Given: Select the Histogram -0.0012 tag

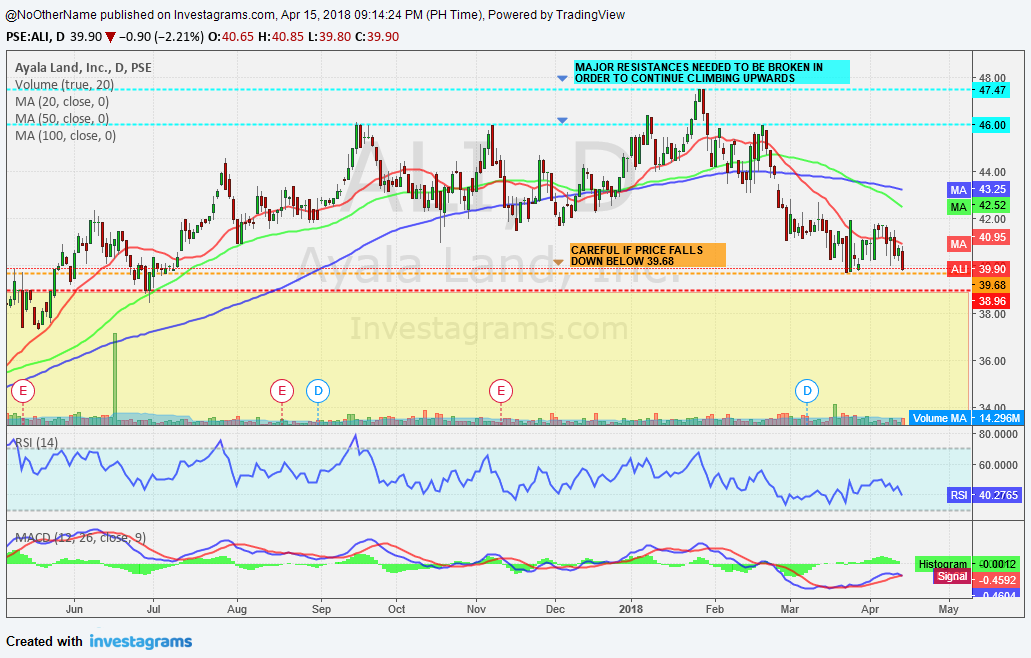Looking at the screenshot, I should (x=969, y=564).
